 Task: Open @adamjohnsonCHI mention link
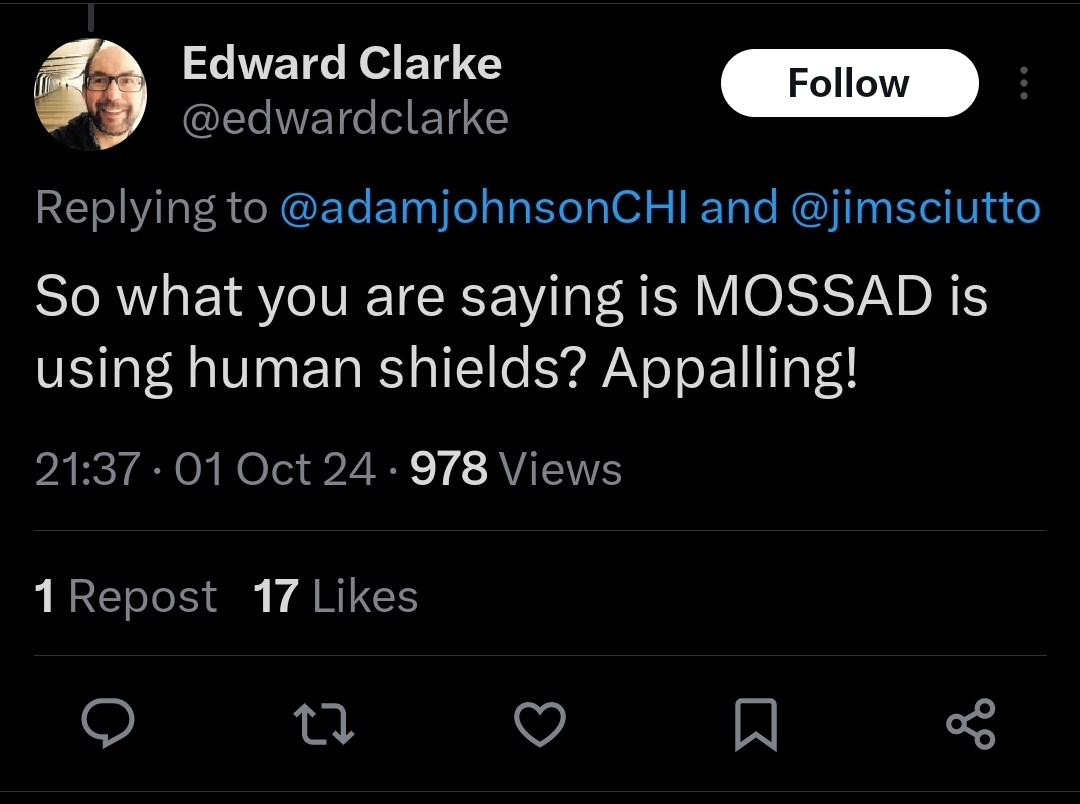(x=484, y=207)
